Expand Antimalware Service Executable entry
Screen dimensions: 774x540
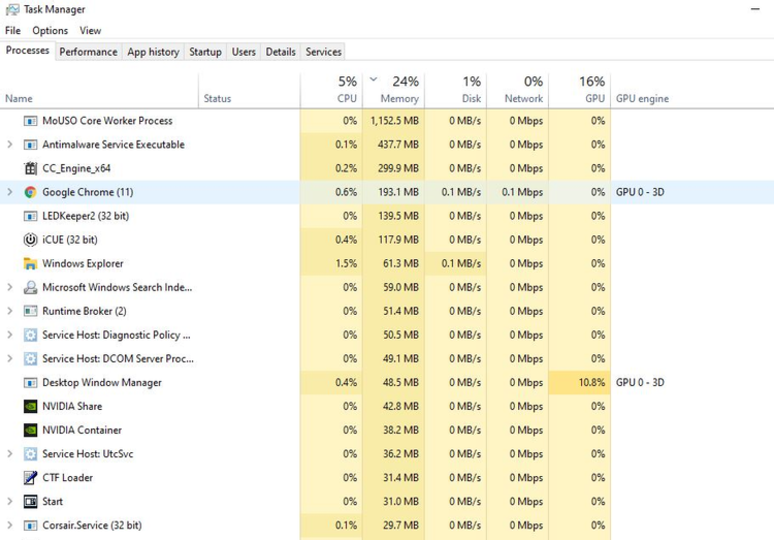click(x=9, y=144)
